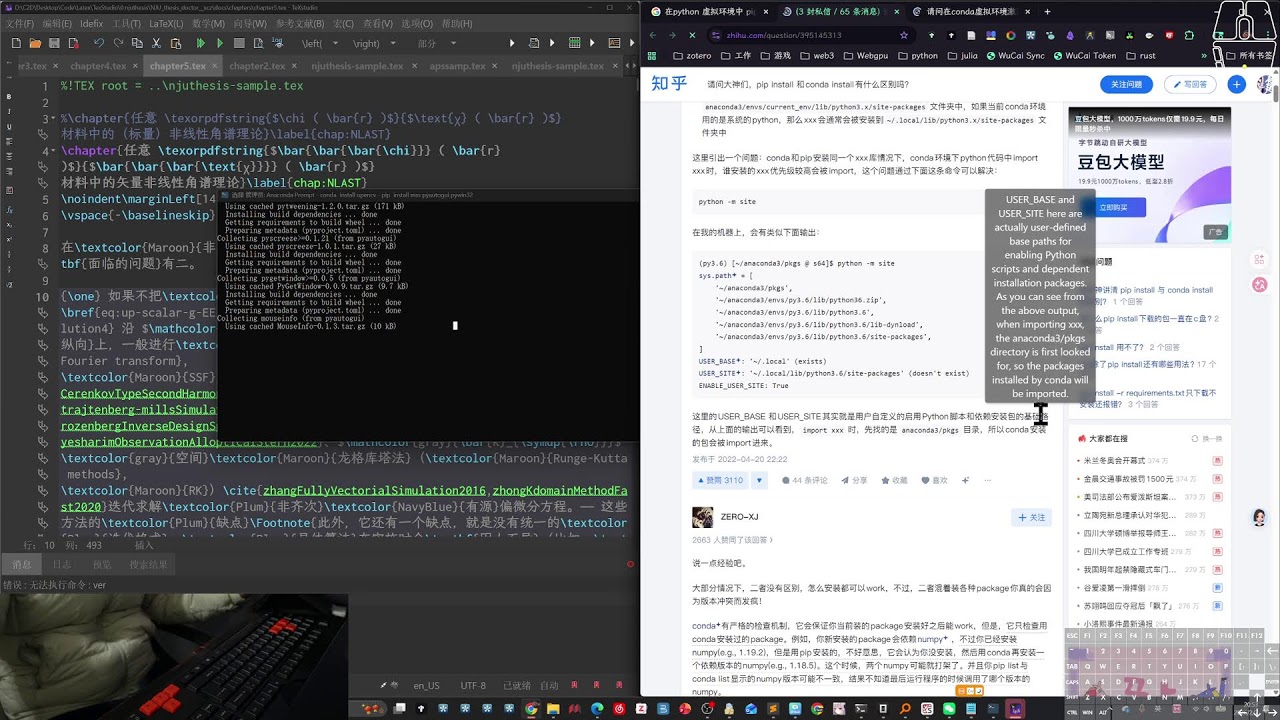Viewport: 1280px width, 720px height.
Task: Select the 预览 preview panel tab
Action: click(x=102, y=565)
